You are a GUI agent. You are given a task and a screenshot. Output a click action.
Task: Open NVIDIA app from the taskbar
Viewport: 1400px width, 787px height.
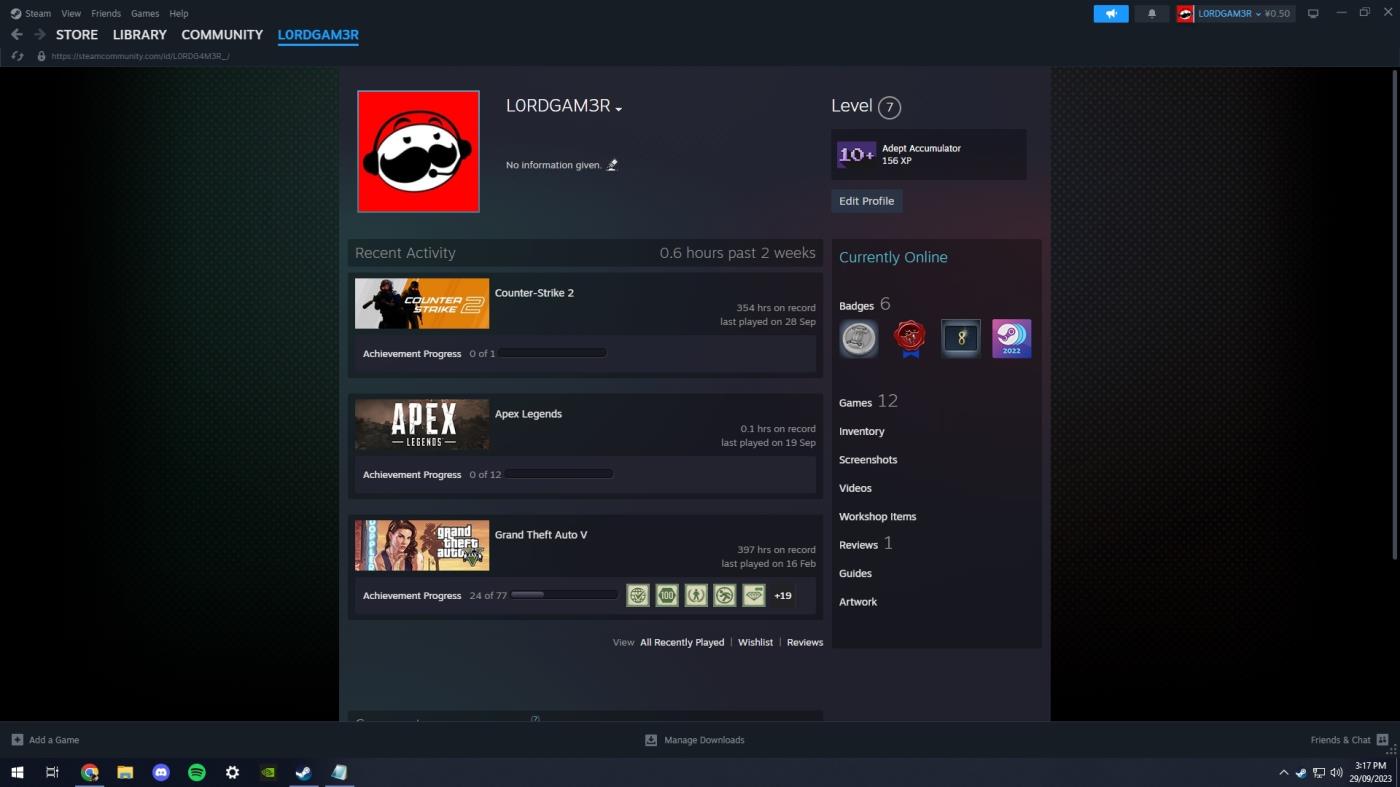(268, 772)
